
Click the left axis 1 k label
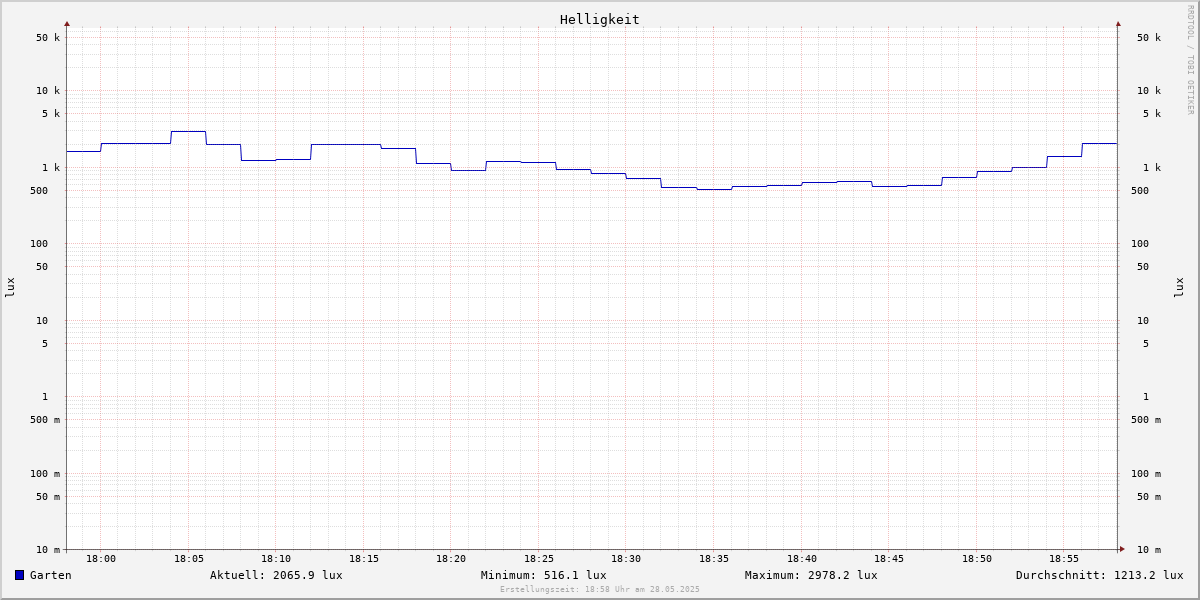[x=51, y=168]
